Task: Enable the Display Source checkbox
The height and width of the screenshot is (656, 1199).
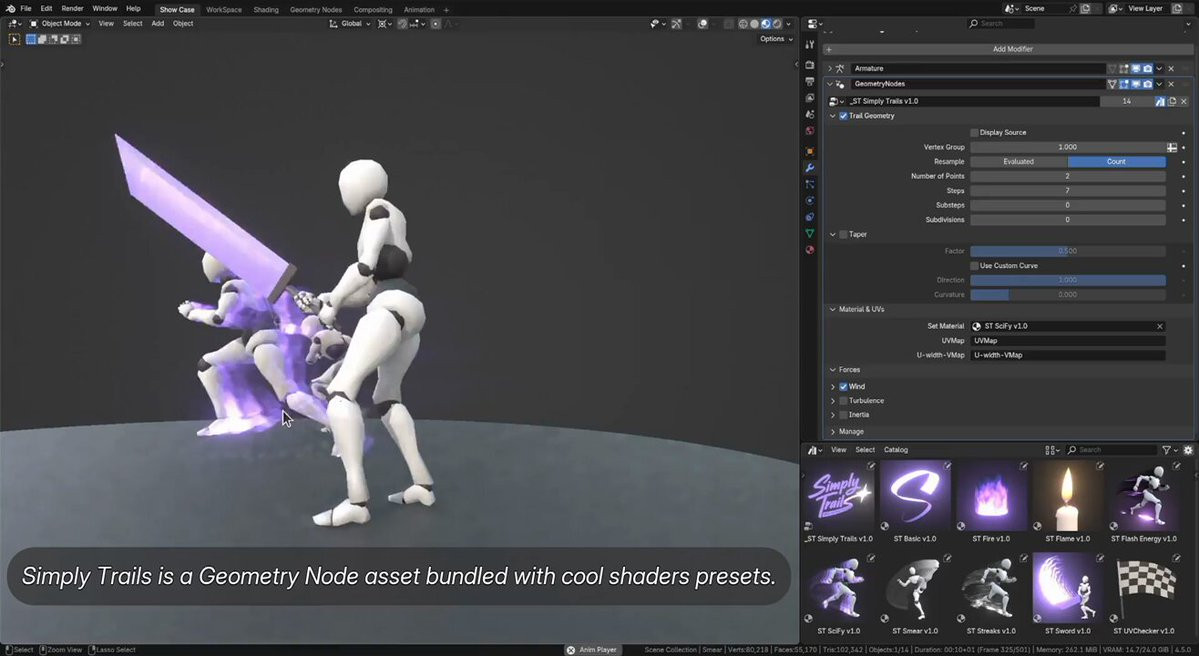Action: click(974, 132)
